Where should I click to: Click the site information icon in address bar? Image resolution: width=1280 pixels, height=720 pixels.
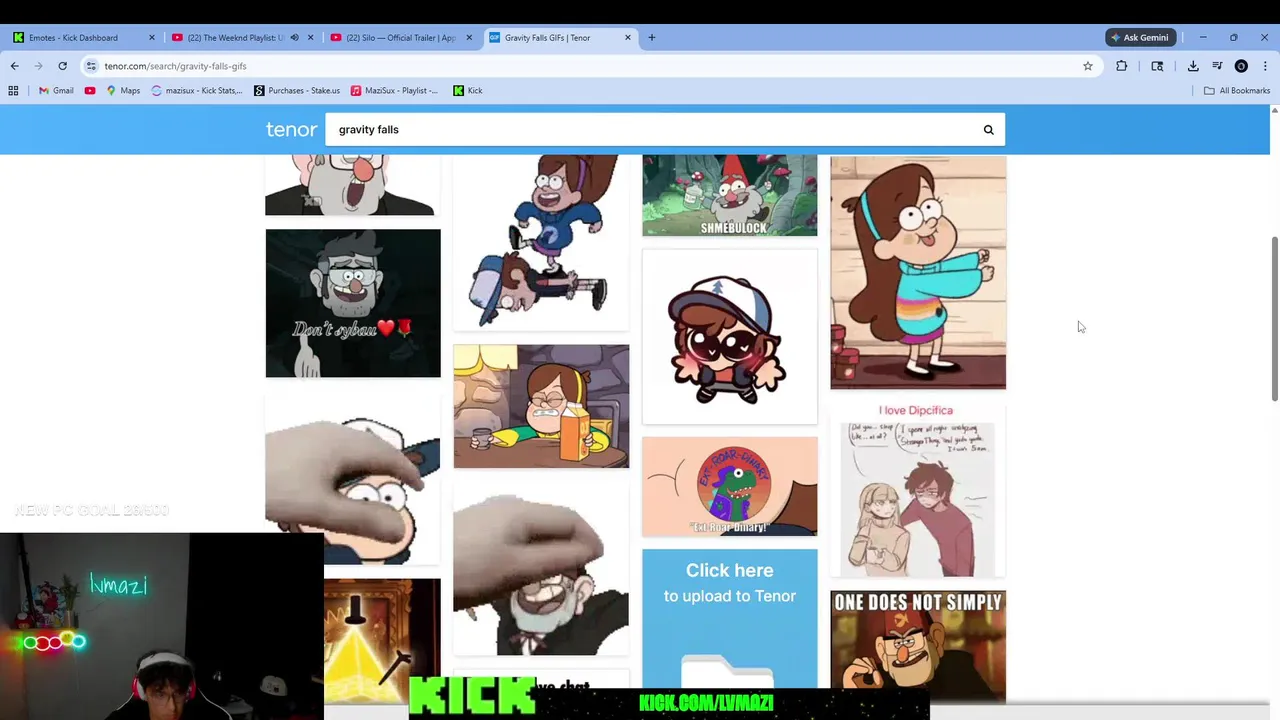[x=91, y=66]
